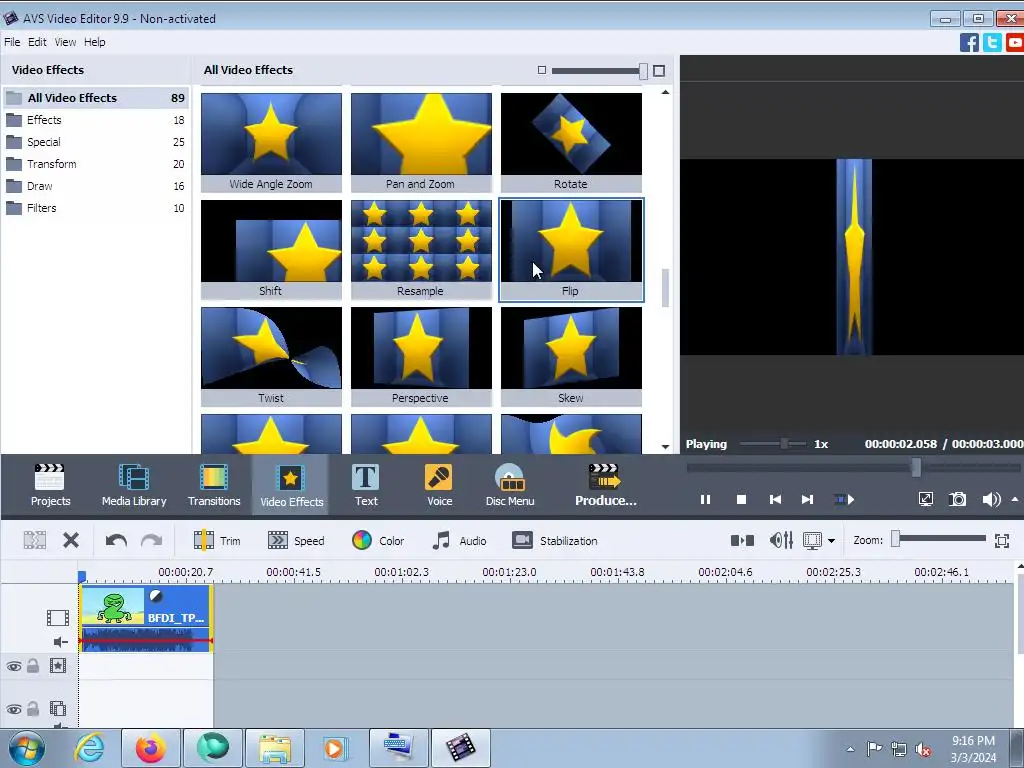Choose the Skew effect

click(571, 357)
